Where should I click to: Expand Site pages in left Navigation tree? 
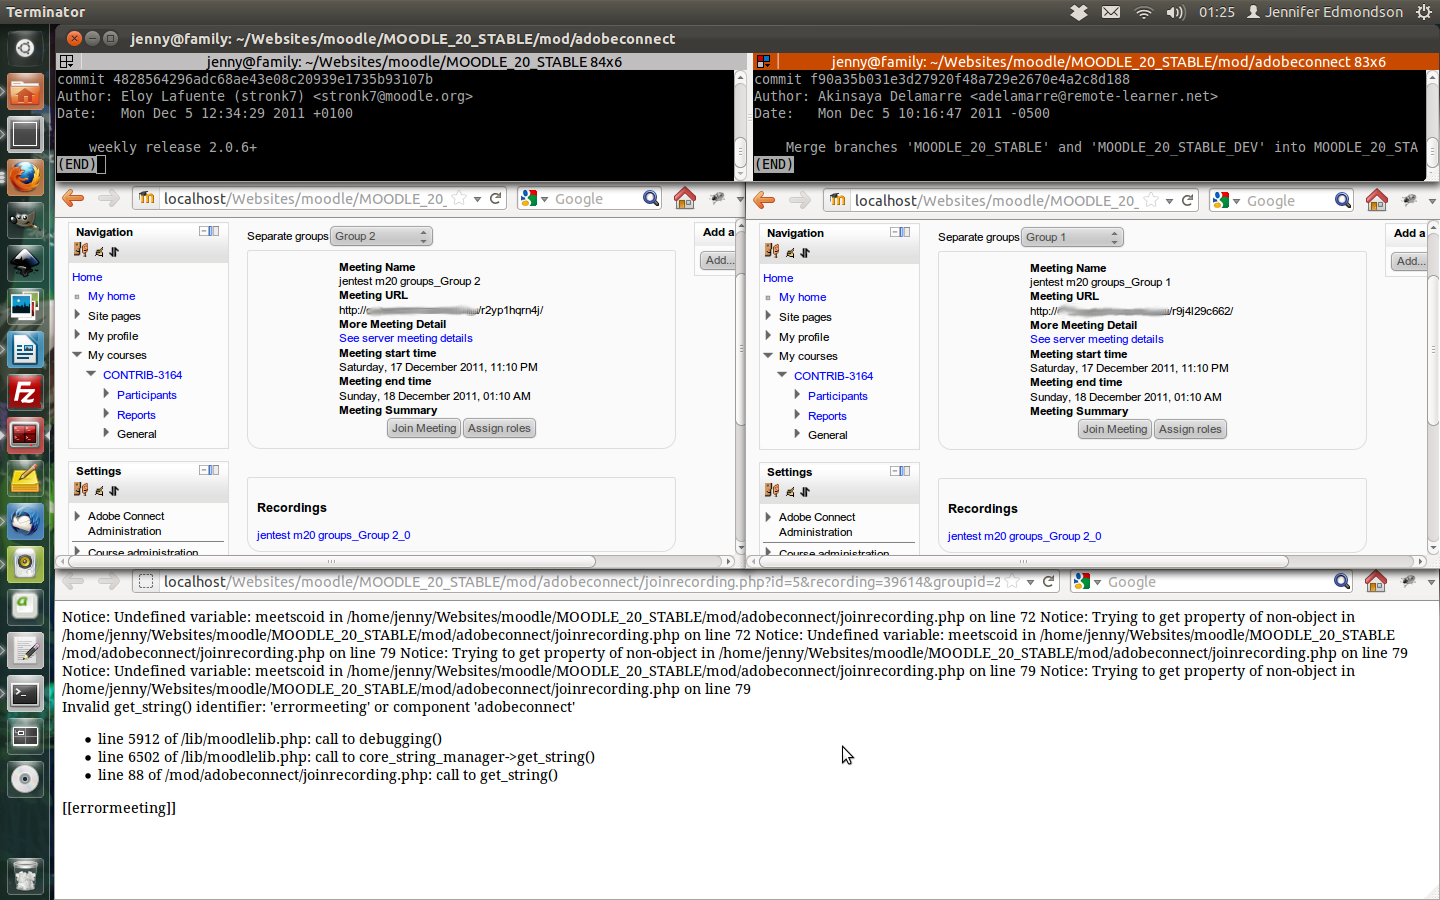point(77,315)
